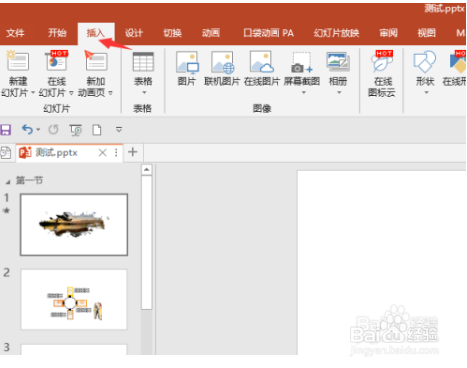Open the 文件 menu tab
This screenshot has height=368, width=467.
pyautogui.click(x=15, y=33)
